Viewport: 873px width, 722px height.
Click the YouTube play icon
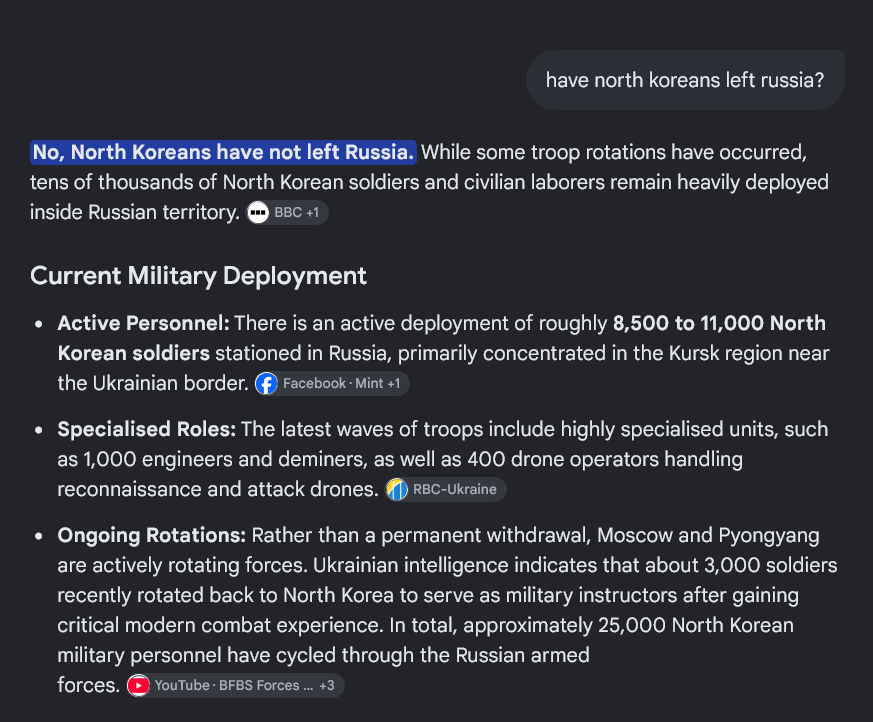[138, 685]
